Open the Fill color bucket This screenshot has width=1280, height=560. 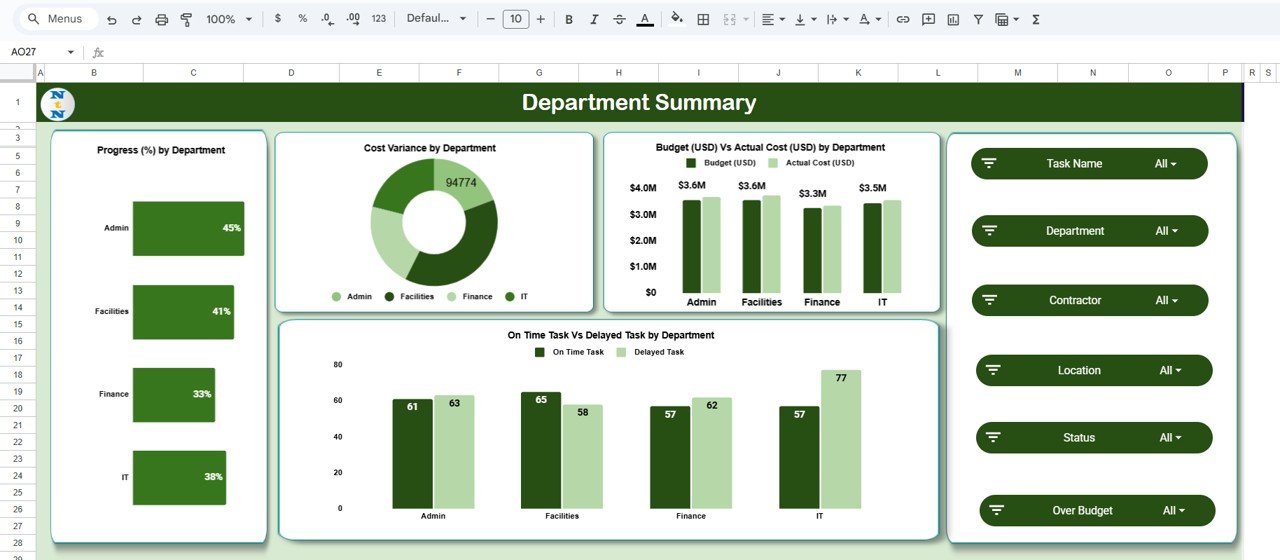point(677,19)
